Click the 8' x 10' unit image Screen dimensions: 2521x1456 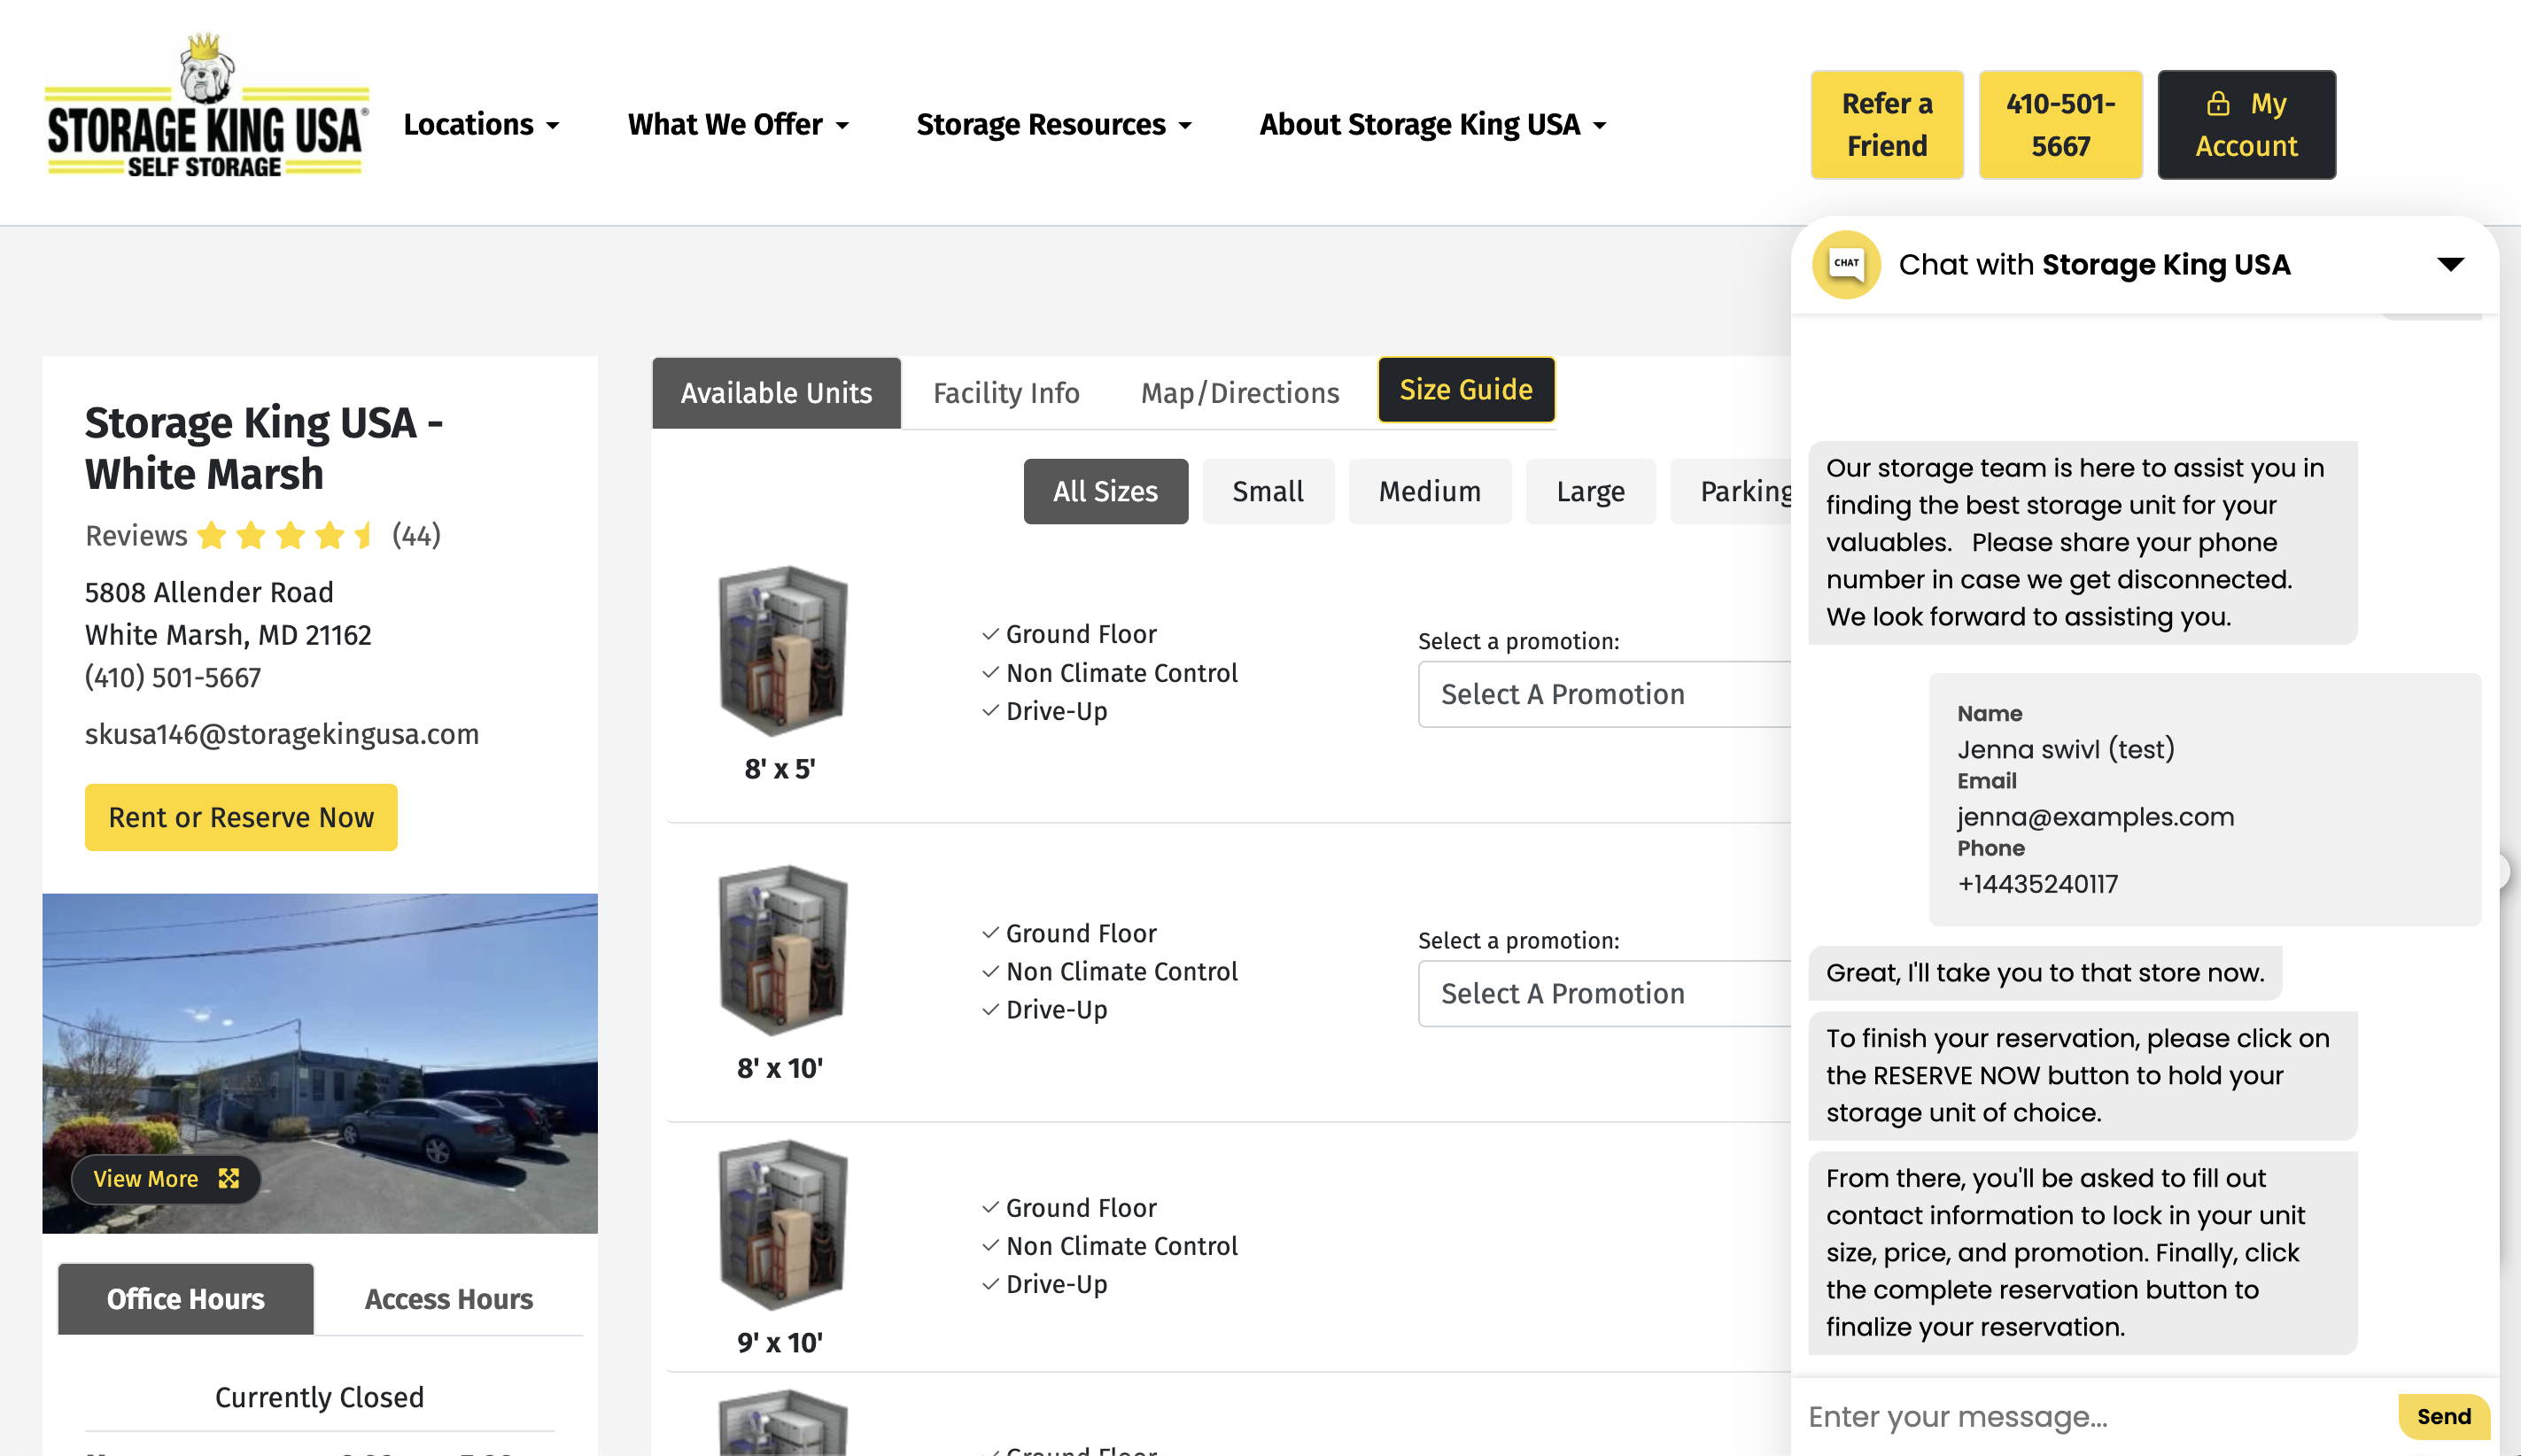click(x=782, y=950)
